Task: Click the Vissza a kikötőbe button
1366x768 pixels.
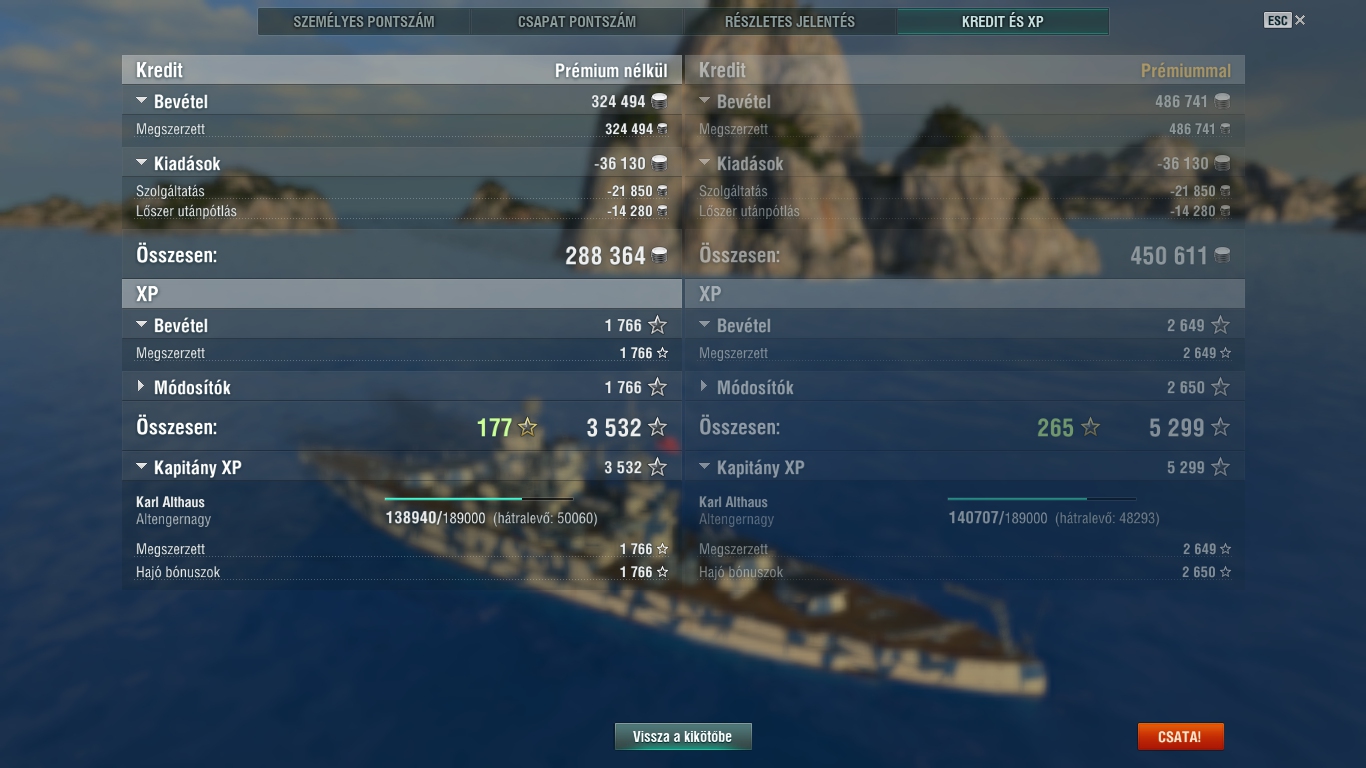Action: pos(683,737)
